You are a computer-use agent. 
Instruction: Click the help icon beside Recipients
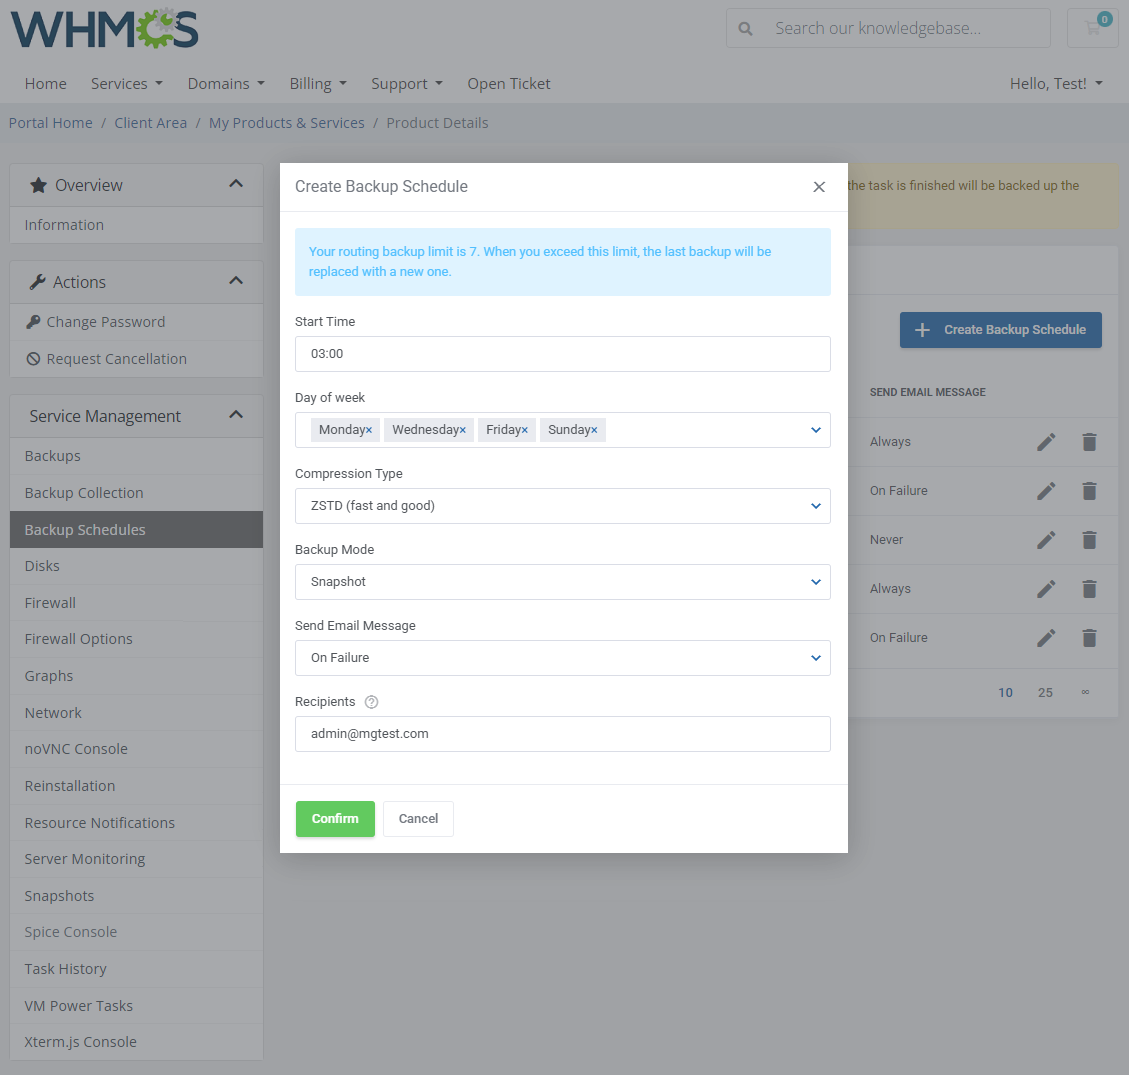tap(370, 701)
